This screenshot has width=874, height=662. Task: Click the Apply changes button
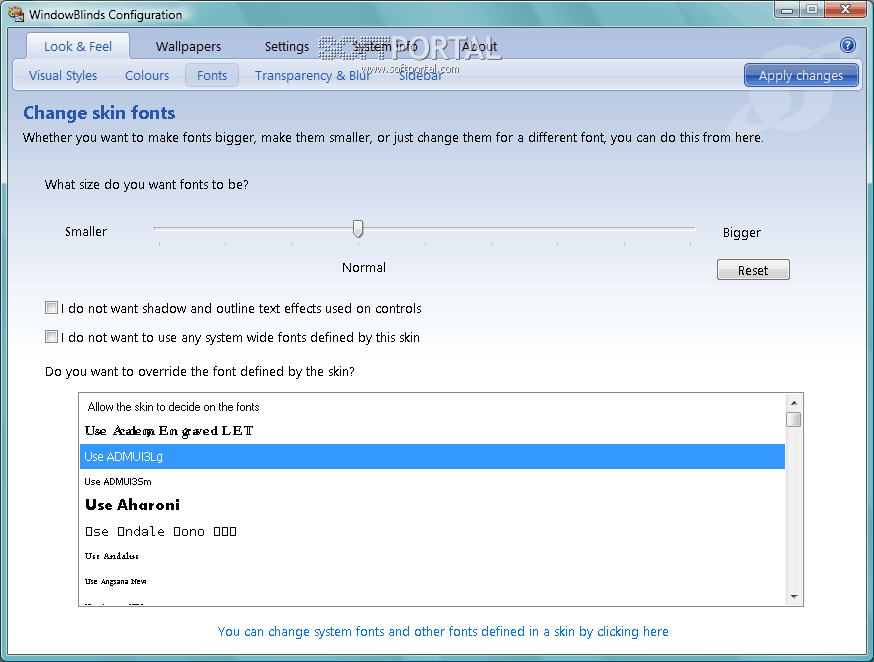[x=801, y=75]
